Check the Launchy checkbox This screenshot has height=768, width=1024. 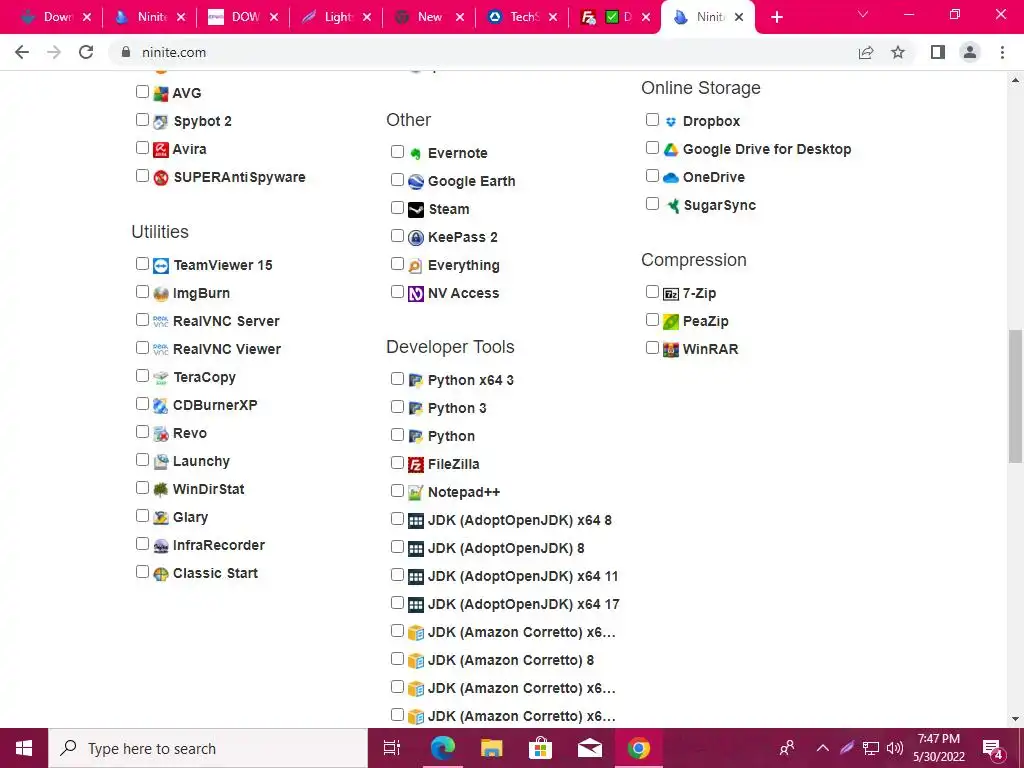[142, 460]
